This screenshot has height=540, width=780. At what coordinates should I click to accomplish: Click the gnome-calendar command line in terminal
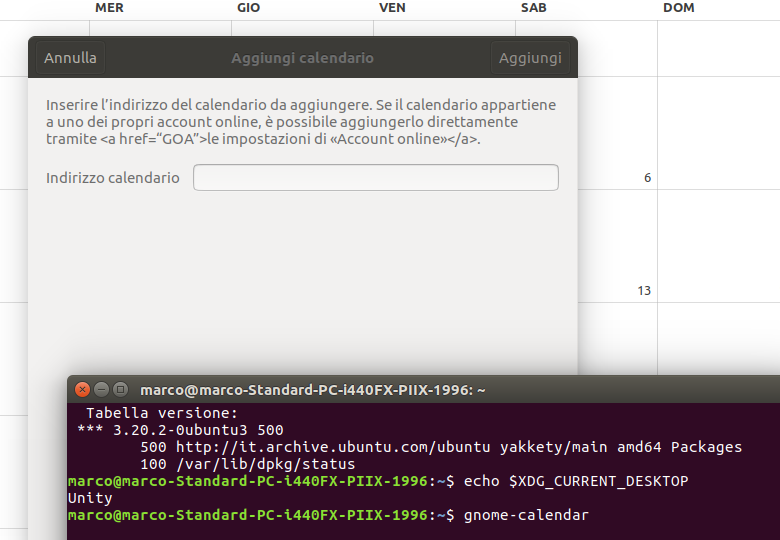tap(526, 515)
